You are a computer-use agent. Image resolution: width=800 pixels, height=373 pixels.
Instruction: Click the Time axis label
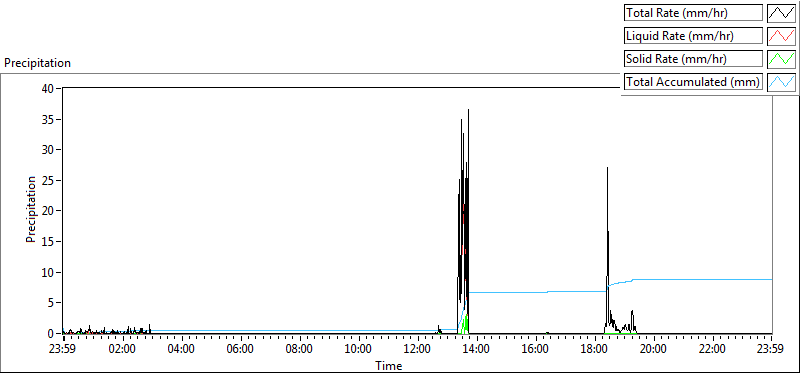(389, 366)
